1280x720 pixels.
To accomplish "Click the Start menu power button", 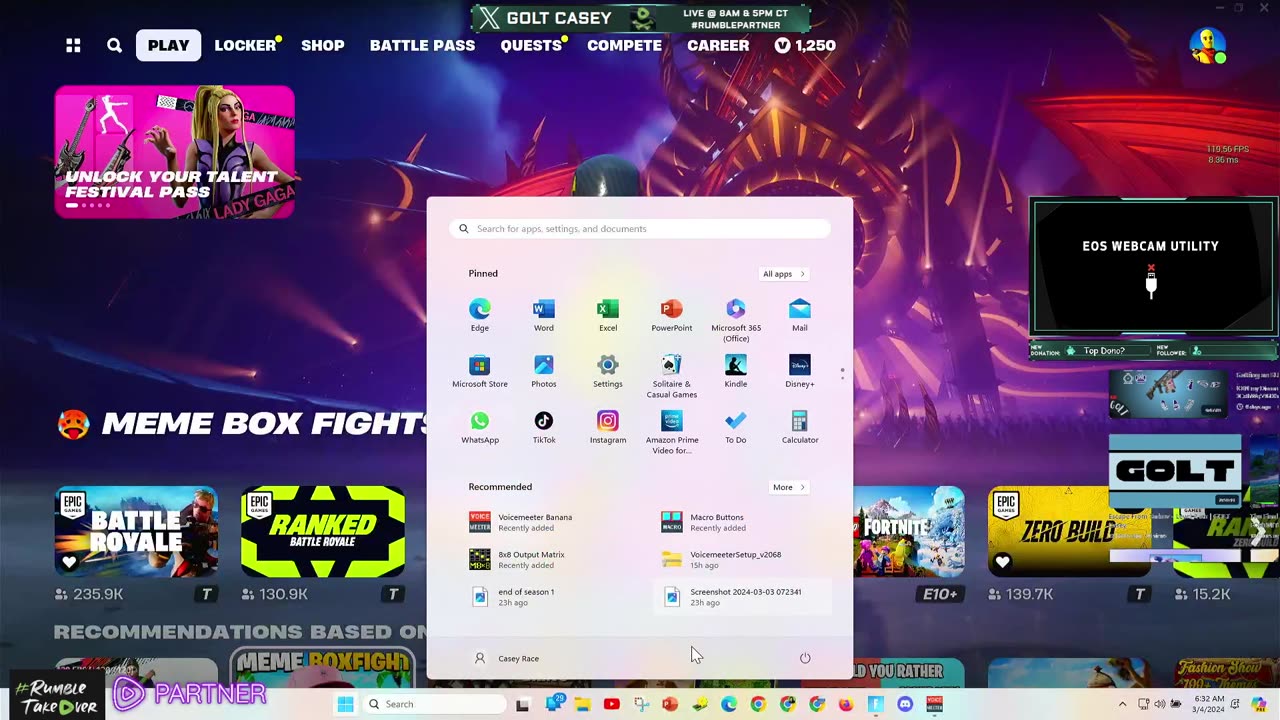I will 805,658.
